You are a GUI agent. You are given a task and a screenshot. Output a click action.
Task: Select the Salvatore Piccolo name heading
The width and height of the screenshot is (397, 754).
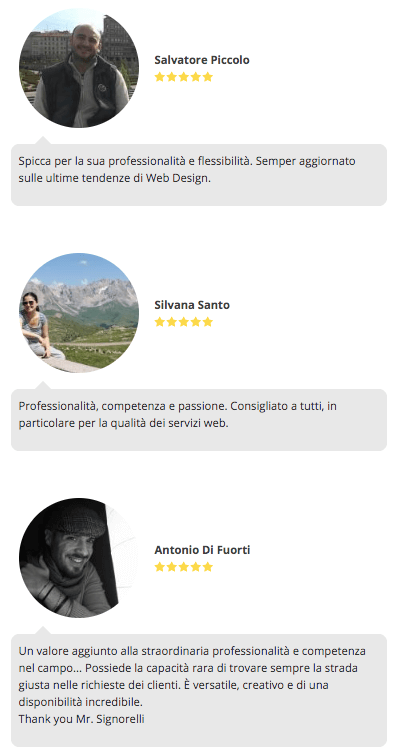[202, 60]
